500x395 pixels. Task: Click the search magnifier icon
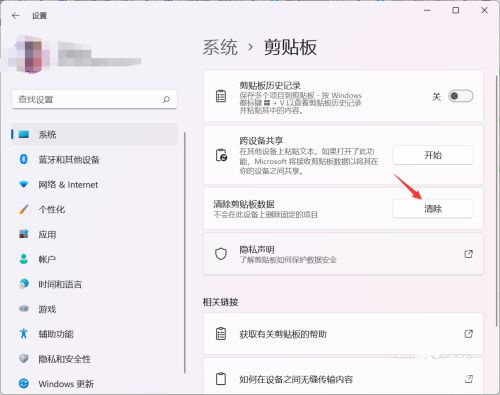coord(166,99)
